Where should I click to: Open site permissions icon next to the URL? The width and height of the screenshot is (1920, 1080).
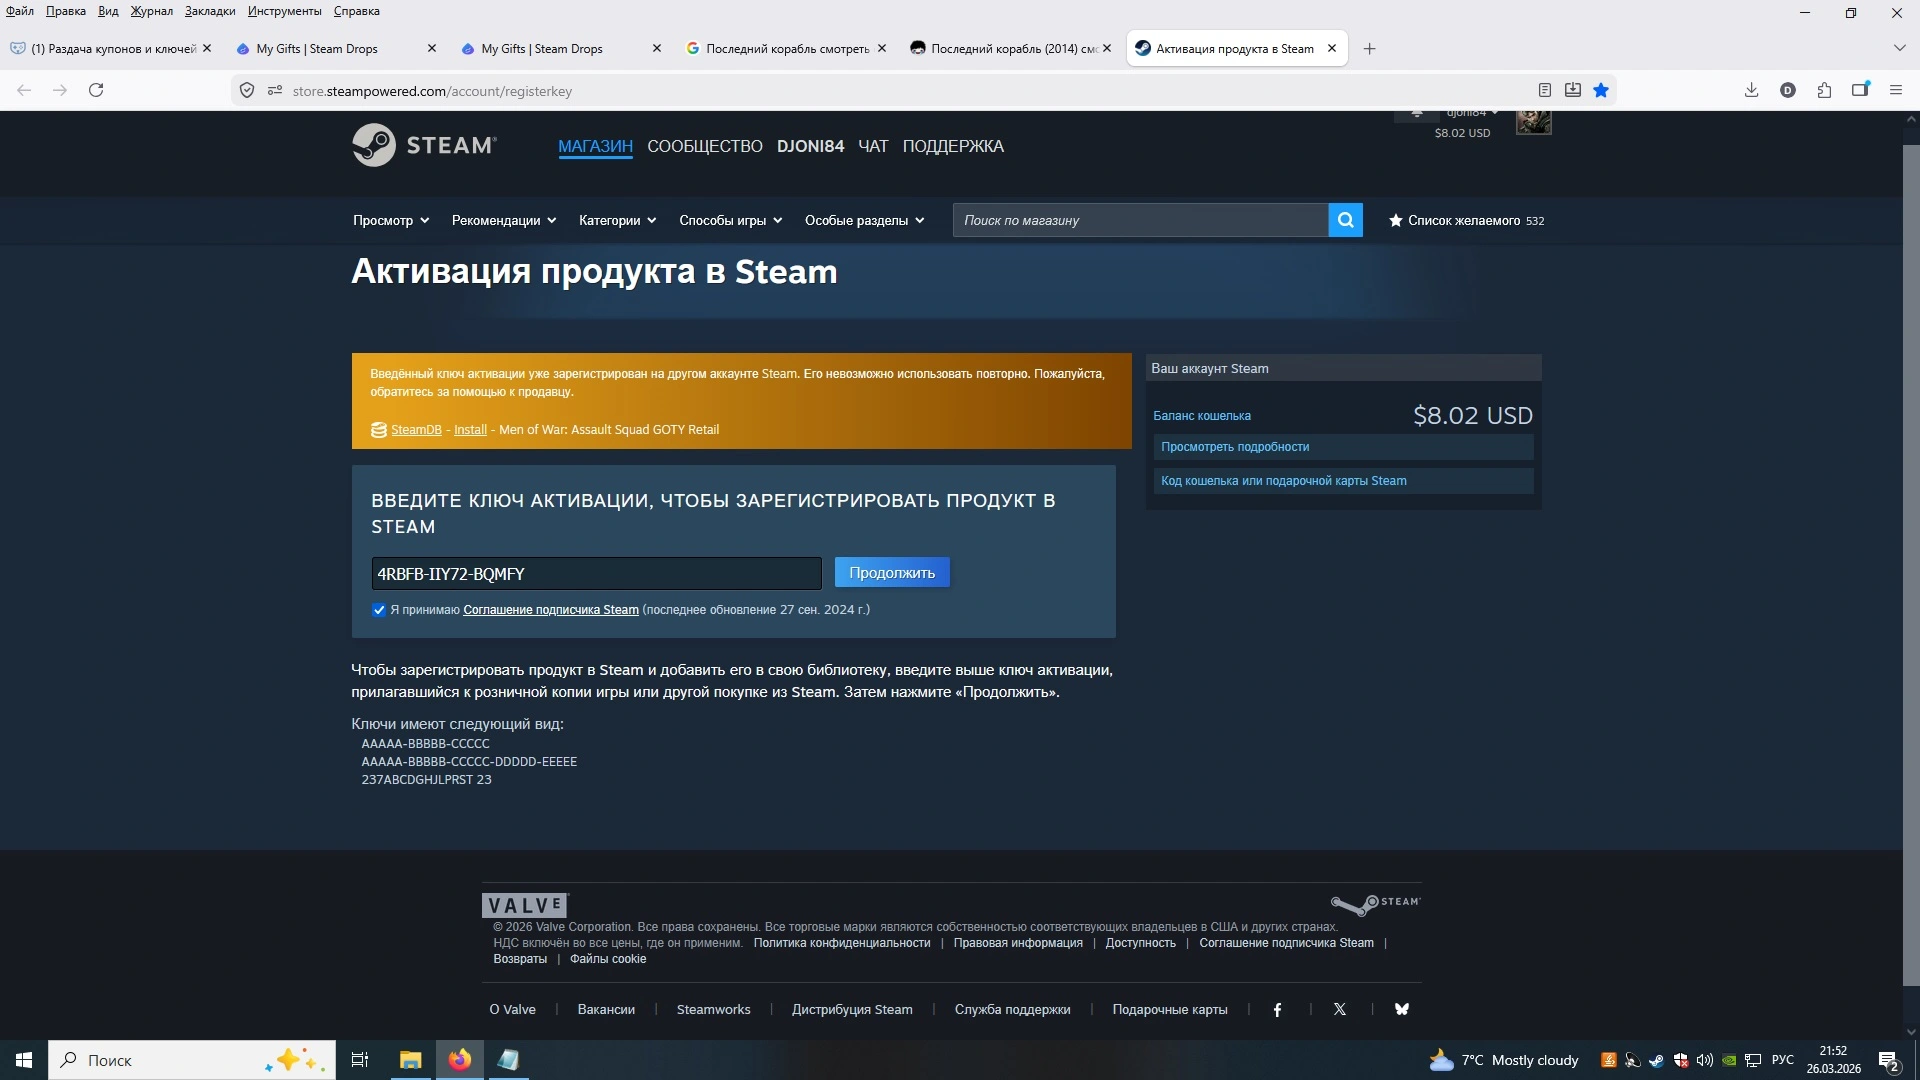tap(275, 90)
